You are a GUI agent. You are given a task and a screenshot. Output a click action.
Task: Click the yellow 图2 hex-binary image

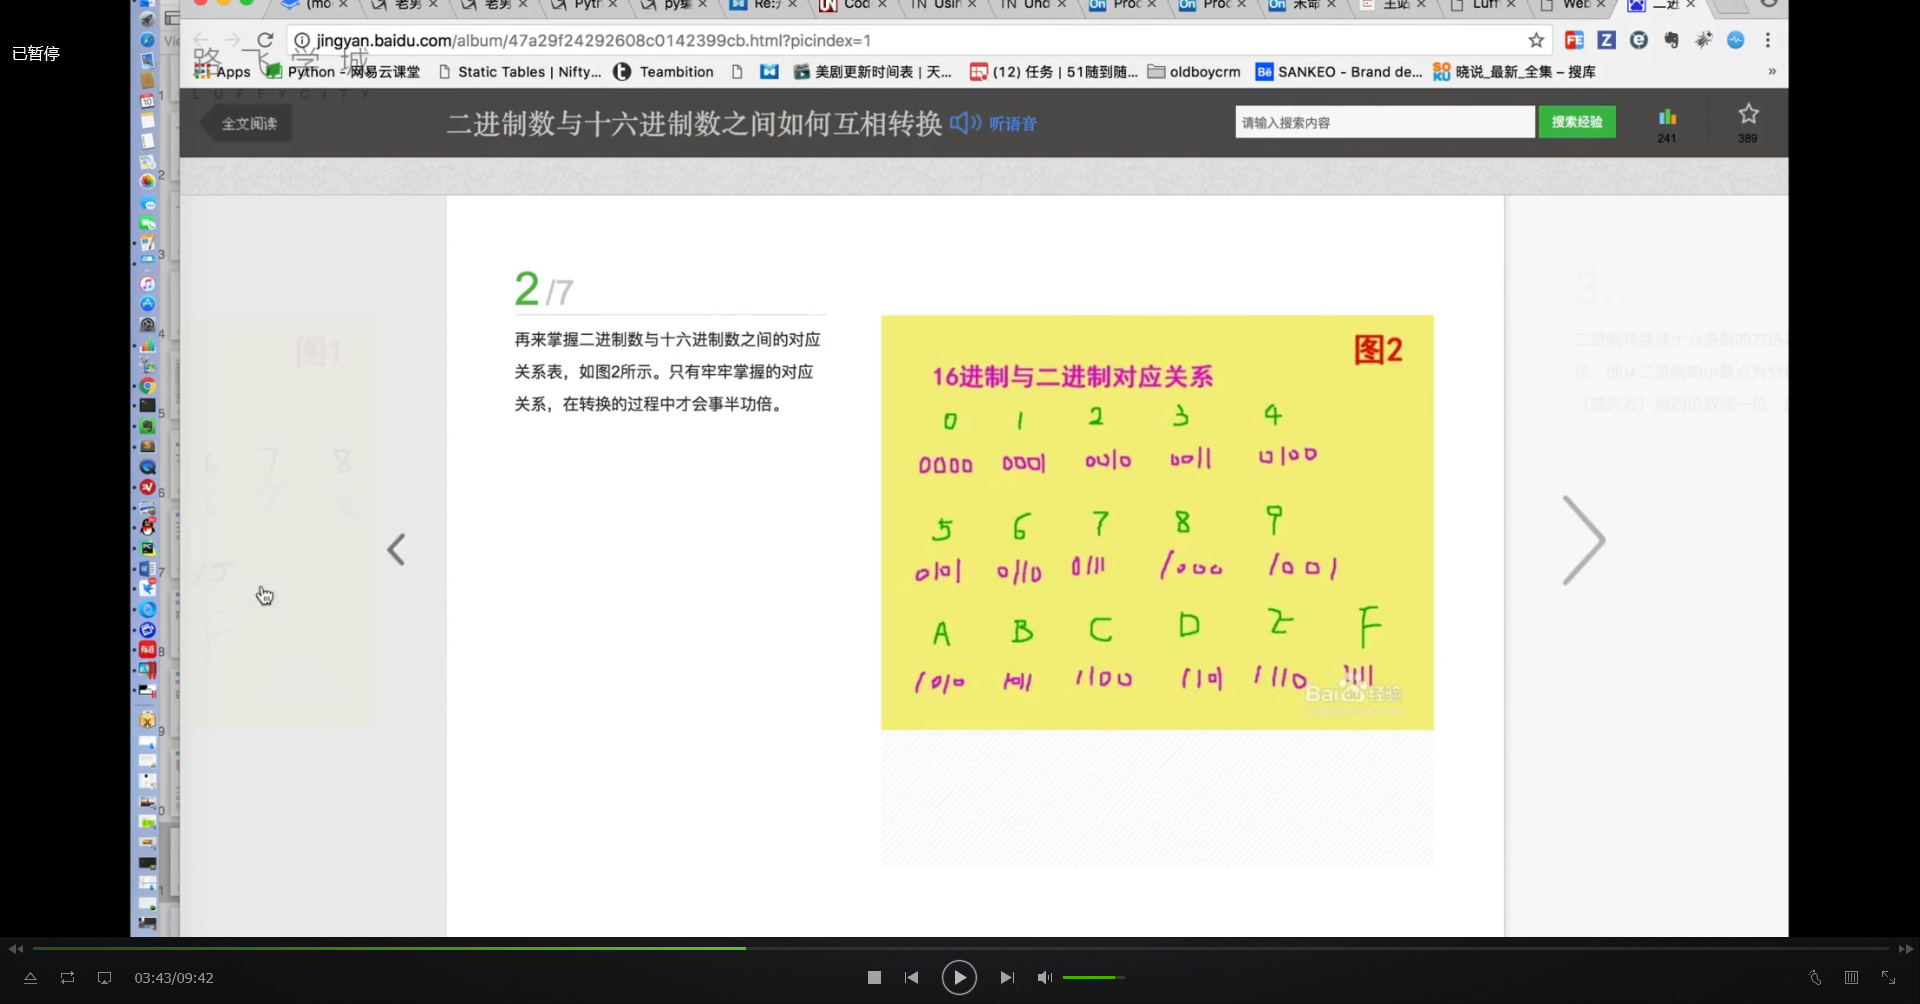click(1157, 522)
